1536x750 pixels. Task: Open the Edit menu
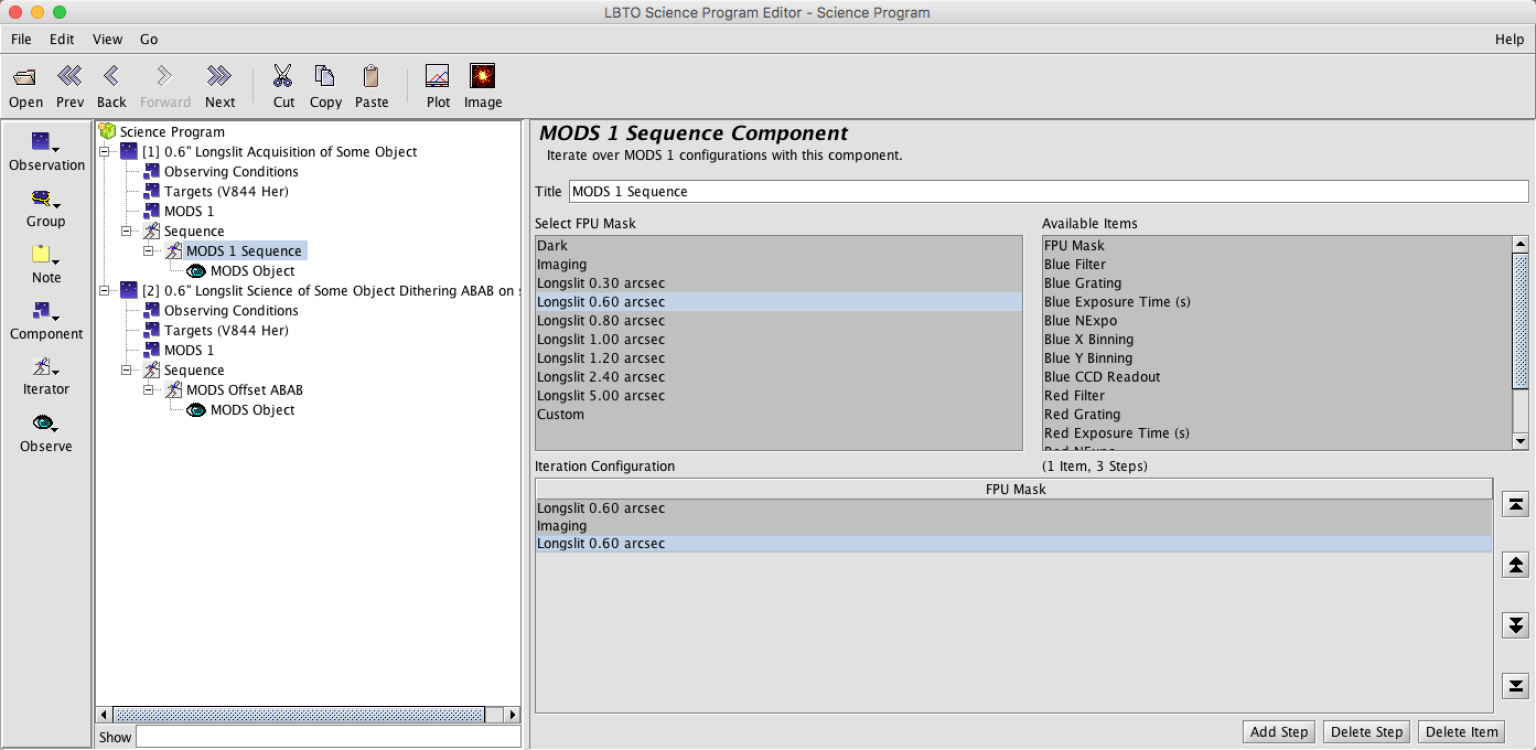click(x=62, y=39)
